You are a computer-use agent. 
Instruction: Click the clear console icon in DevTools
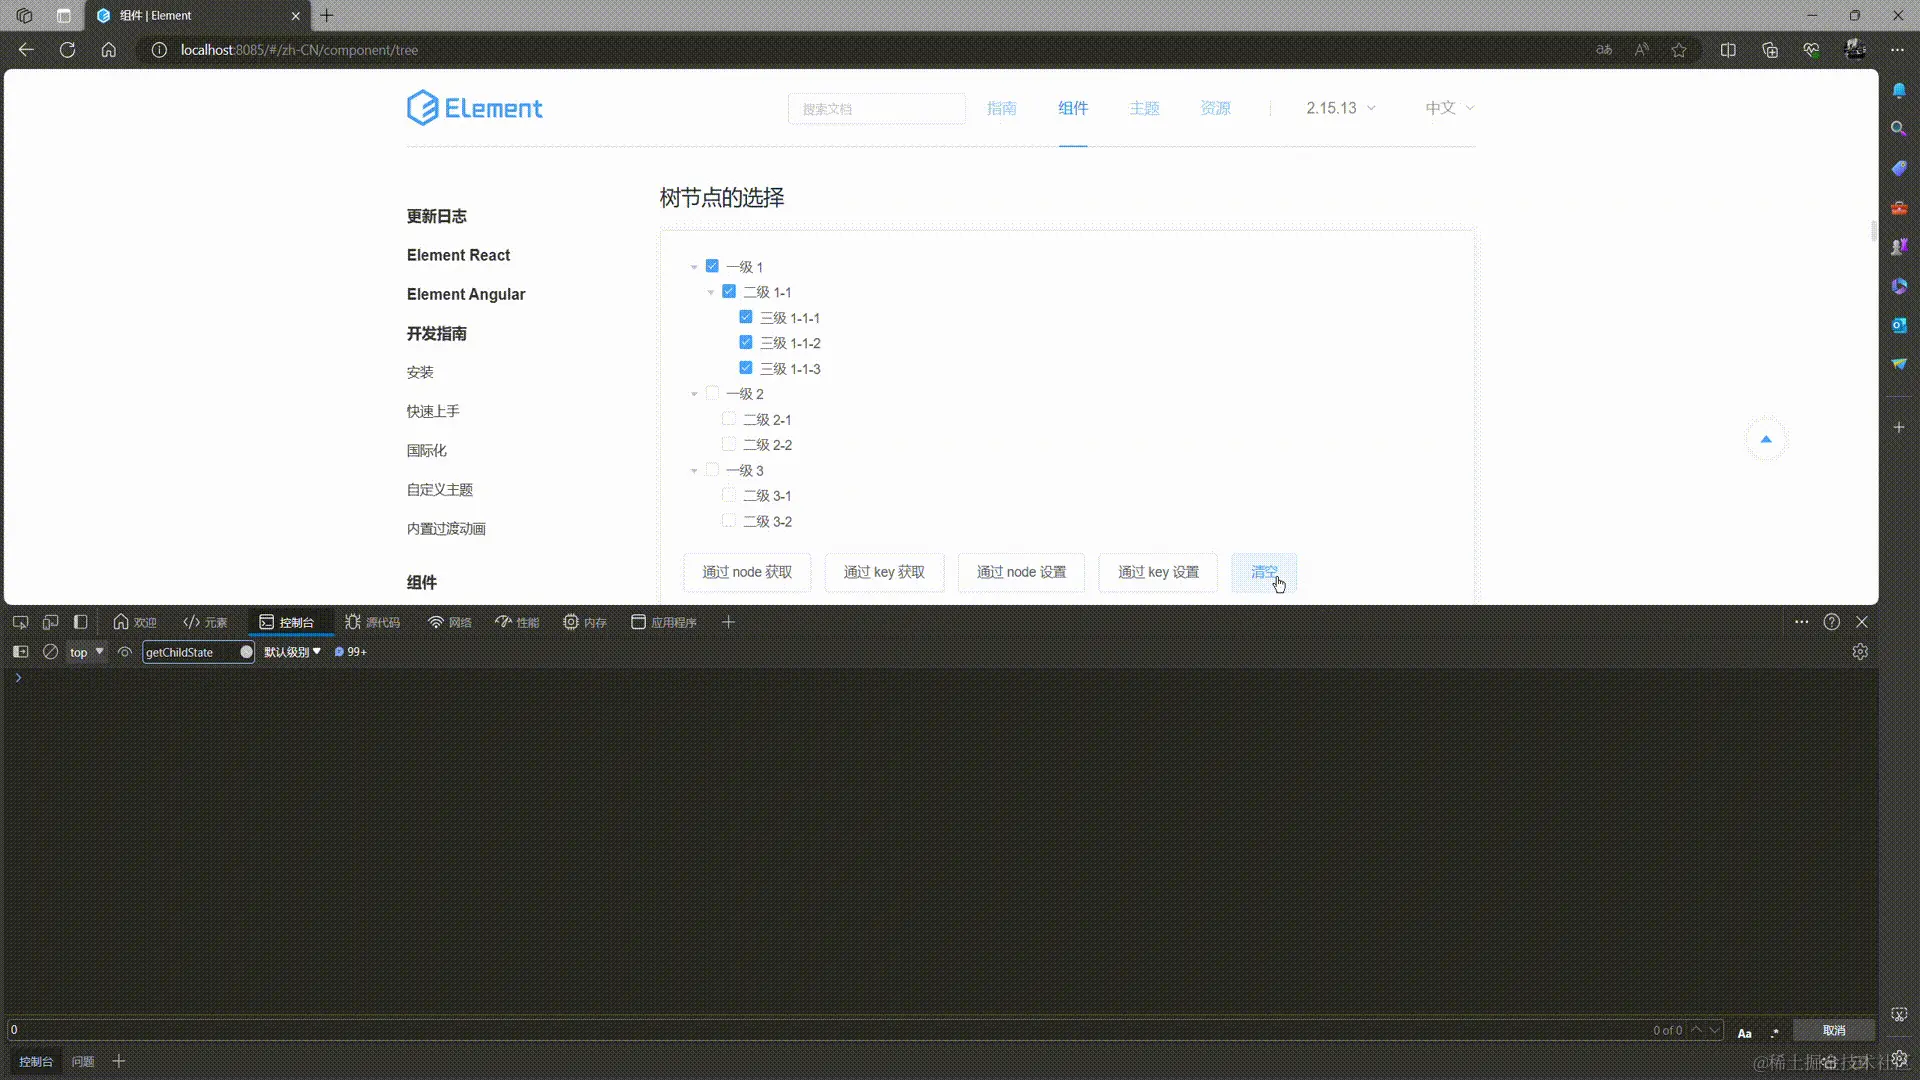pyautogui.click(x=49, y=651)
